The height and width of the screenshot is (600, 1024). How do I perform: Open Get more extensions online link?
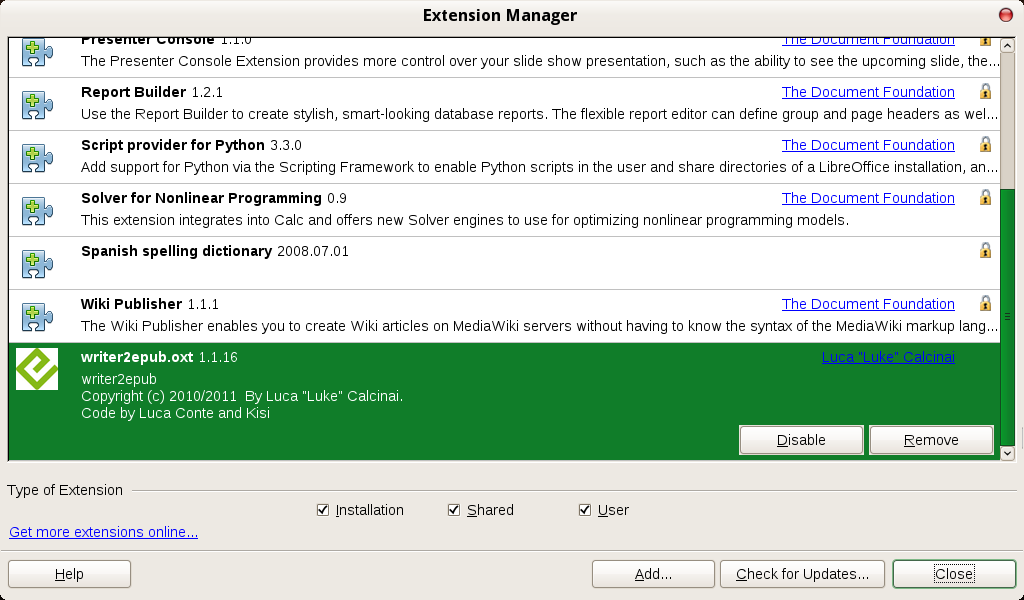[x=103, y=531]
